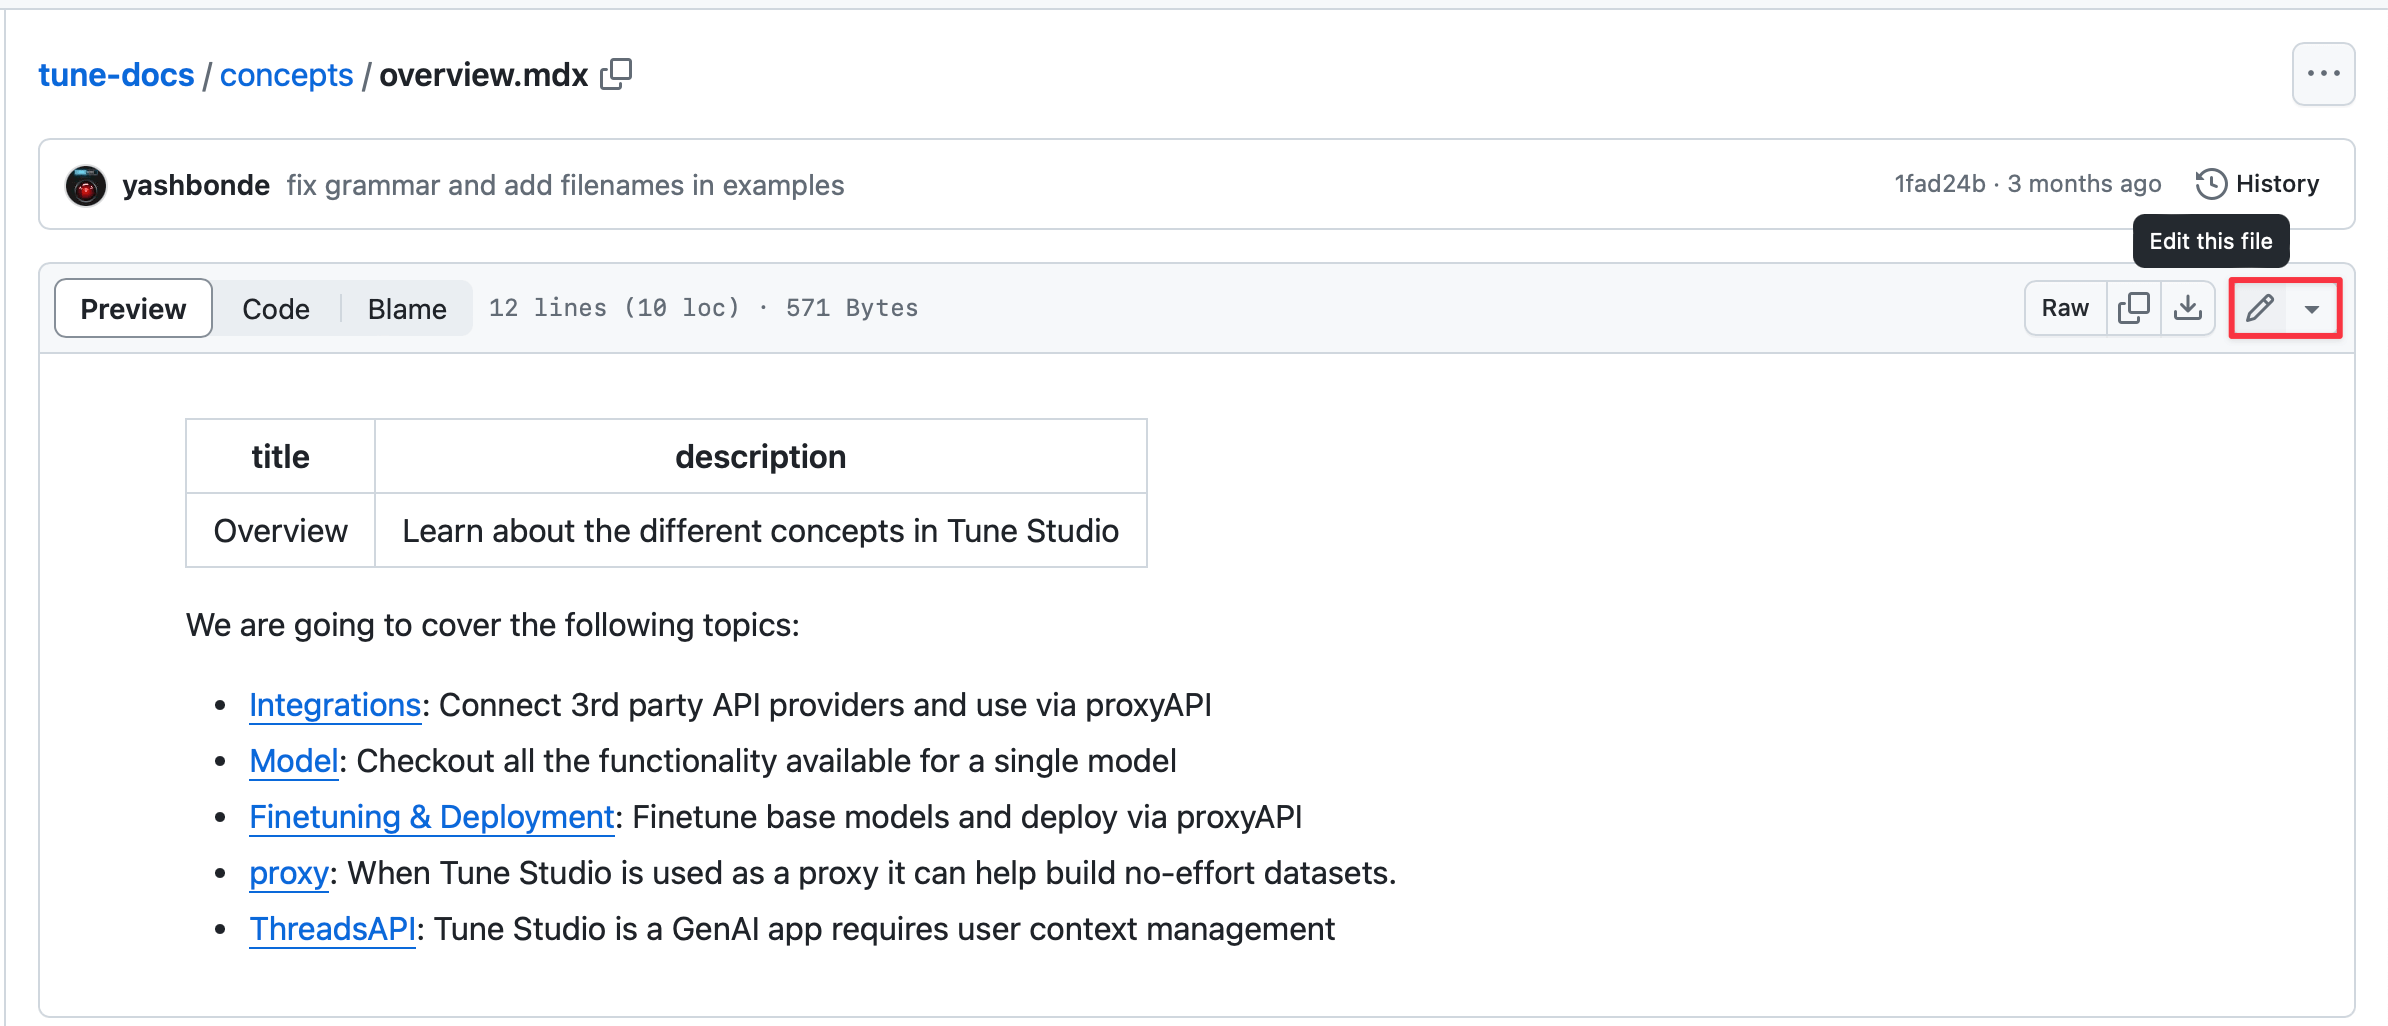The image size is (2388, 1026).
Task: Expand the edit options dropdown arrow
Action: [x=2312, y=309]
